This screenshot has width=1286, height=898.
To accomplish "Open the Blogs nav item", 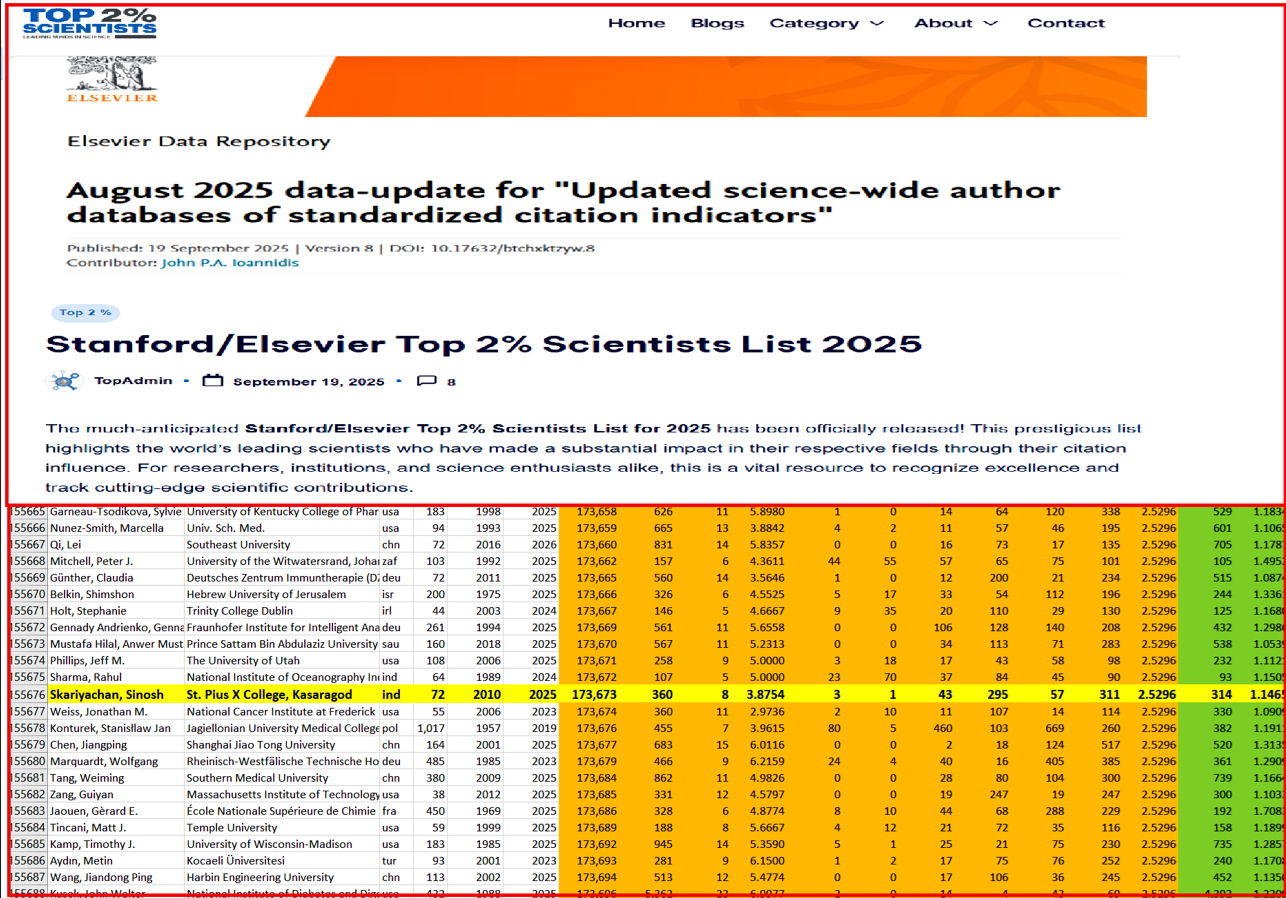I will click(x=717, y=23).
